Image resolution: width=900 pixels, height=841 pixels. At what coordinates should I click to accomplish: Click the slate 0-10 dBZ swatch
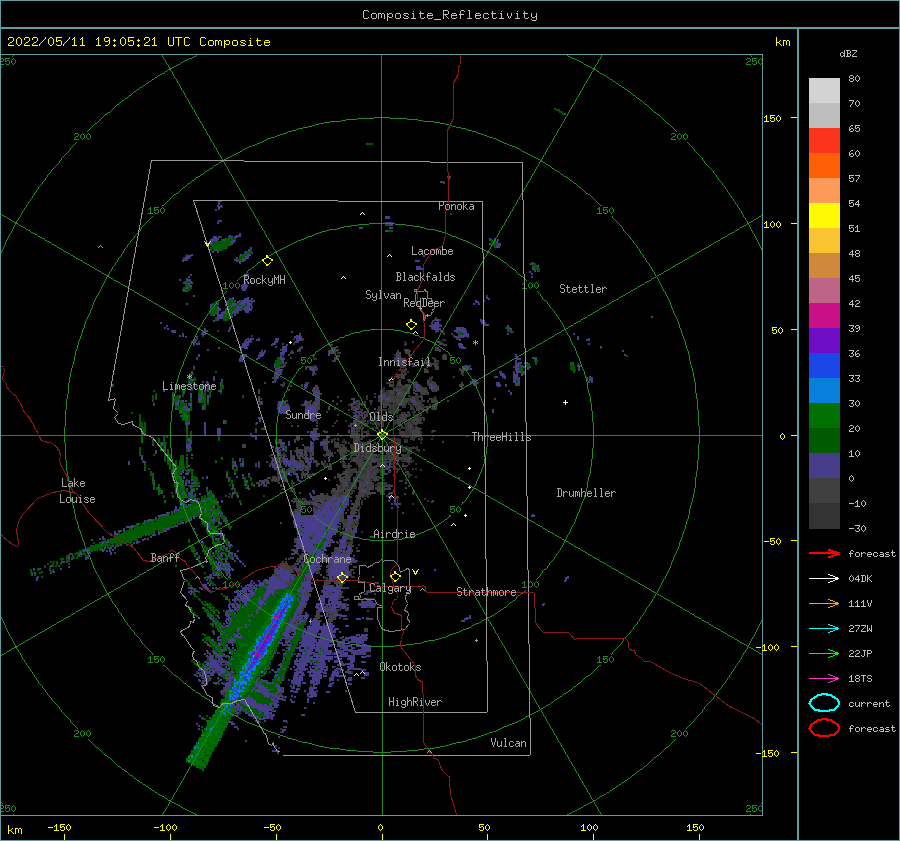(x=824, y=466)
